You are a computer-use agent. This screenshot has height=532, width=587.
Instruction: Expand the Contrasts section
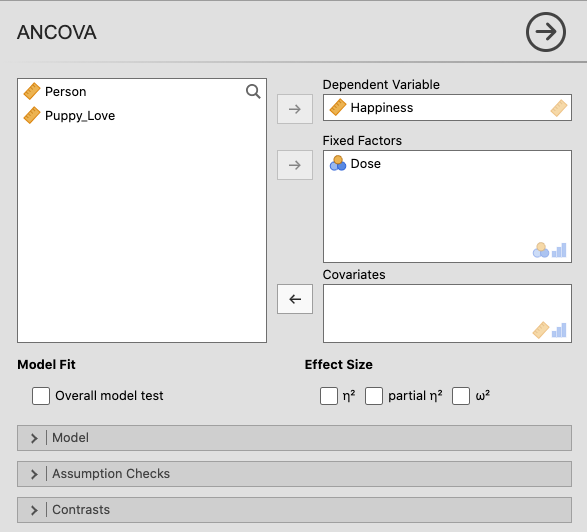tap(294, 510)
